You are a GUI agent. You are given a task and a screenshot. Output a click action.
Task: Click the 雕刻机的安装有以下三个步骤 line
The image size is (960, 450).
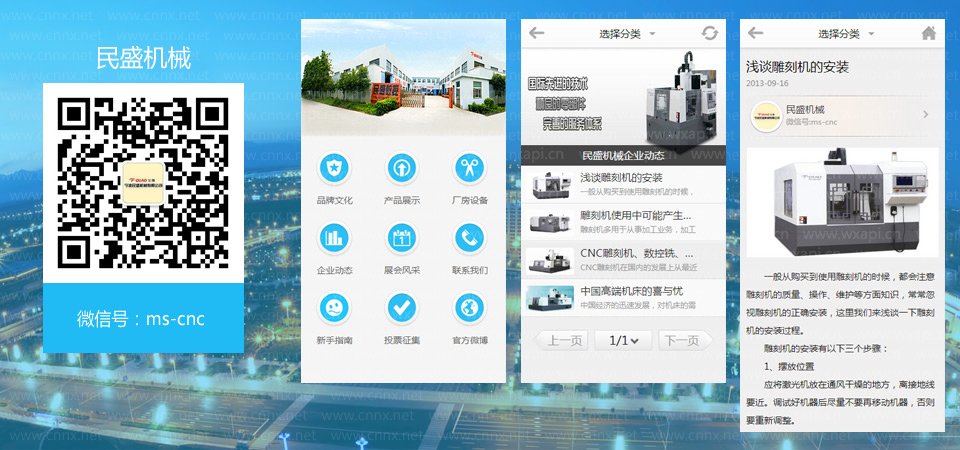[x=825, y=349]
